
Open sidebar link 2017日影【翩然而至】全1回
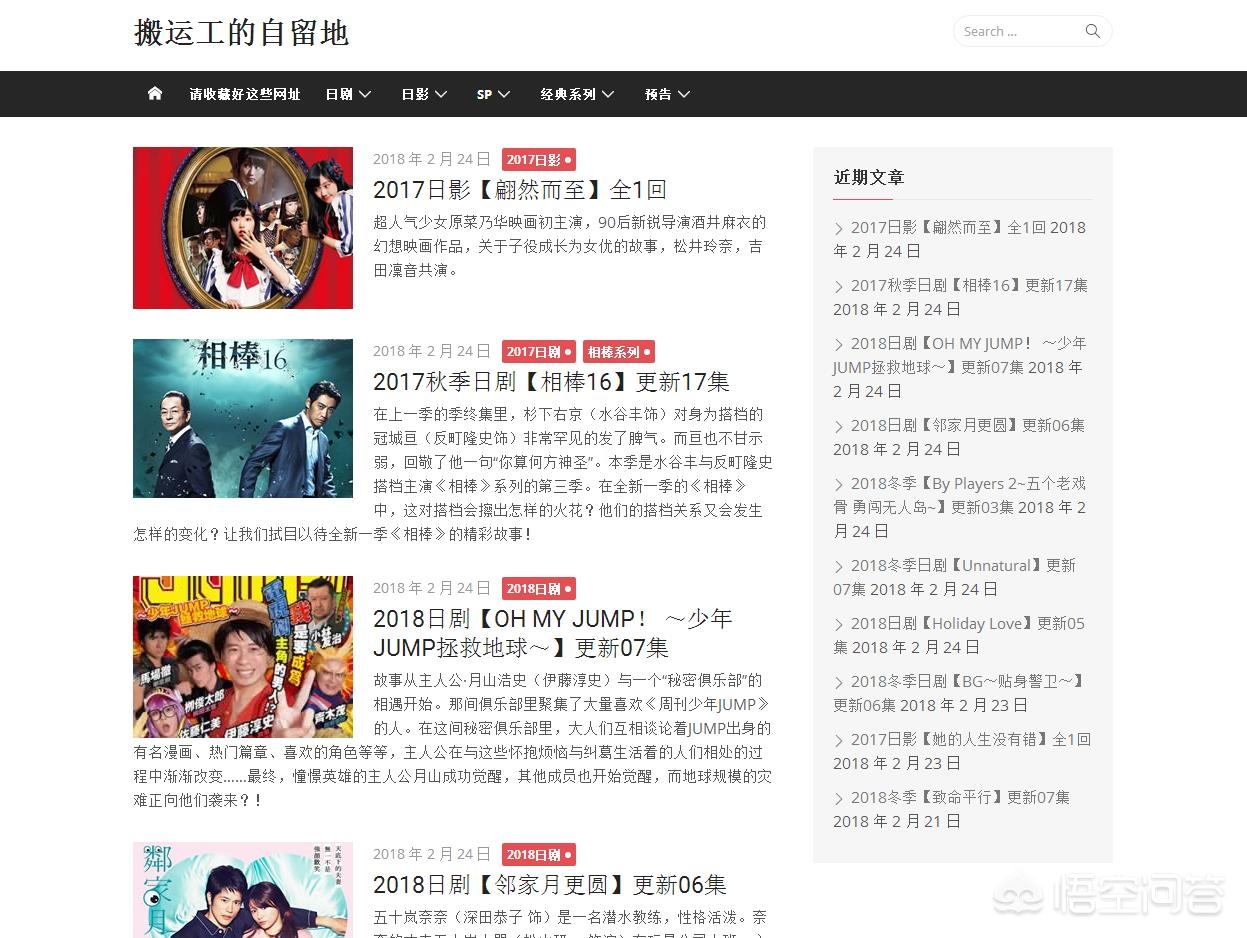point(948,227)
